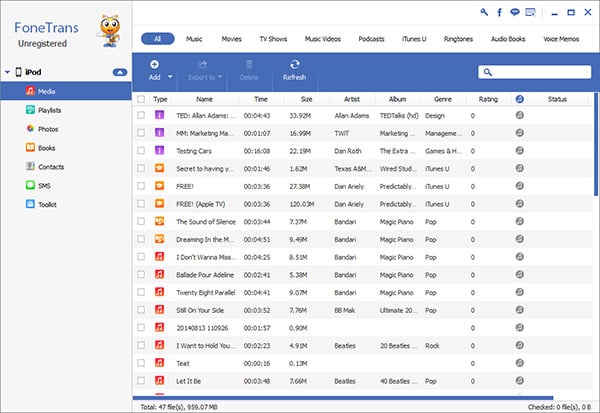Image resolution: width=600 pixels, height=413 pixels.
Task: Switch to the Podcasts tab
Action: tap(371, 39)
